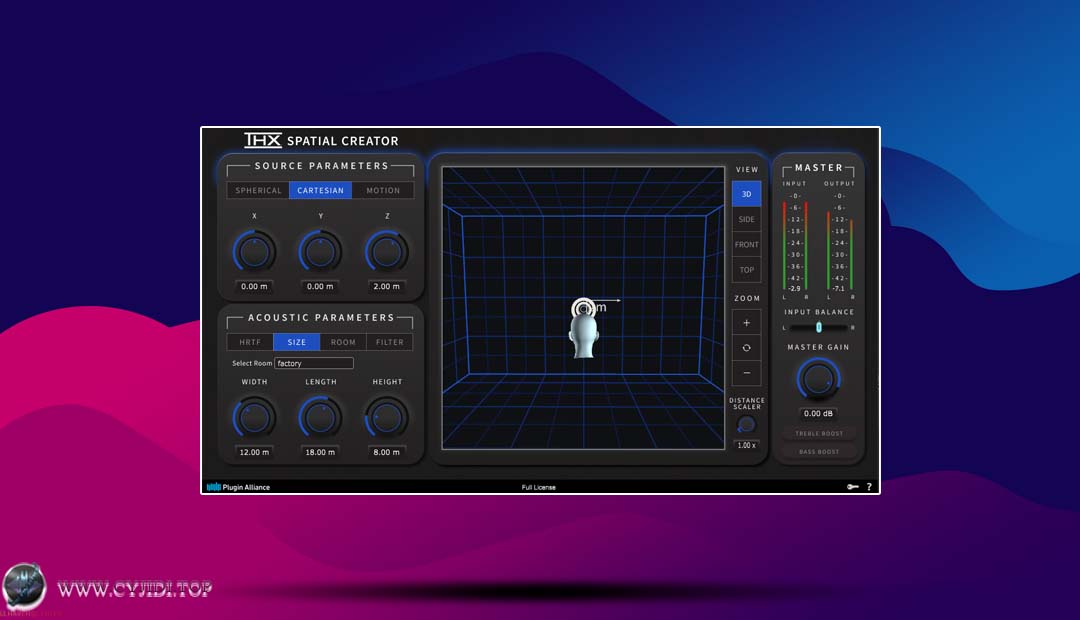Screen dimensions: 1080x620
Task: Open the Room acoustic tab
Action: (x=343, y=342)
